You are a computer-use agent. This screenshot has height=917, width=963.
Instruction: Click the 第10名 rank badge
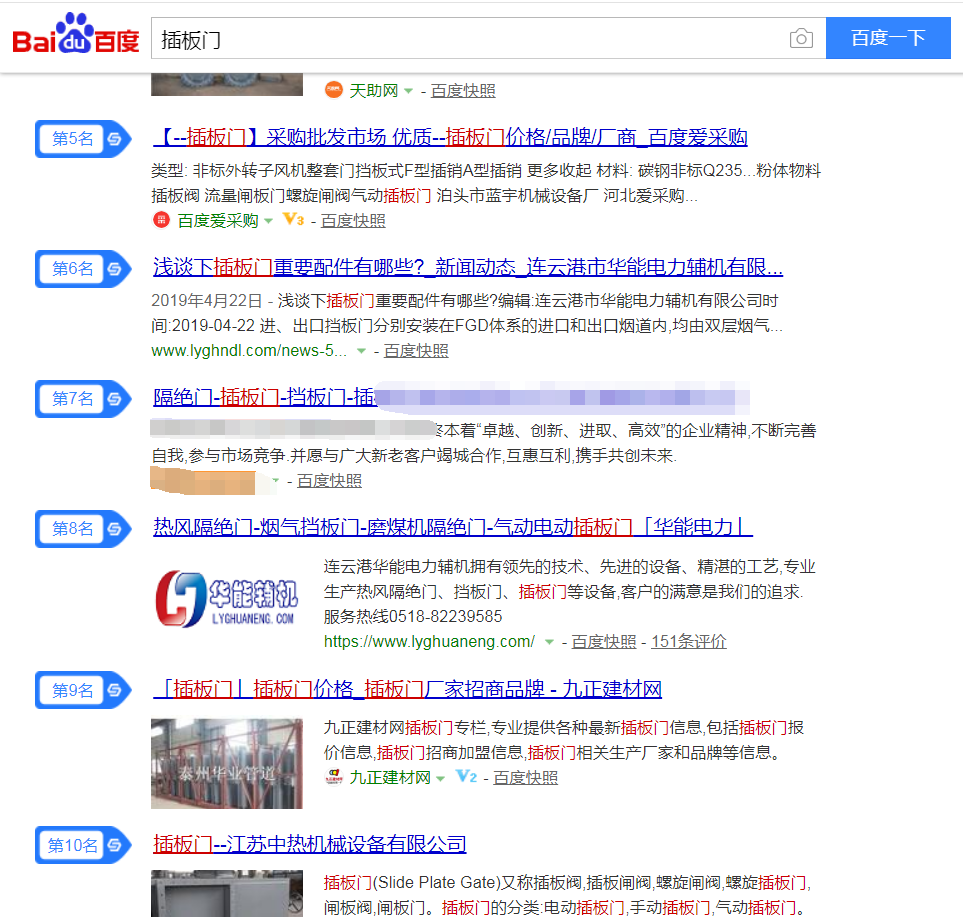(83, 845)
